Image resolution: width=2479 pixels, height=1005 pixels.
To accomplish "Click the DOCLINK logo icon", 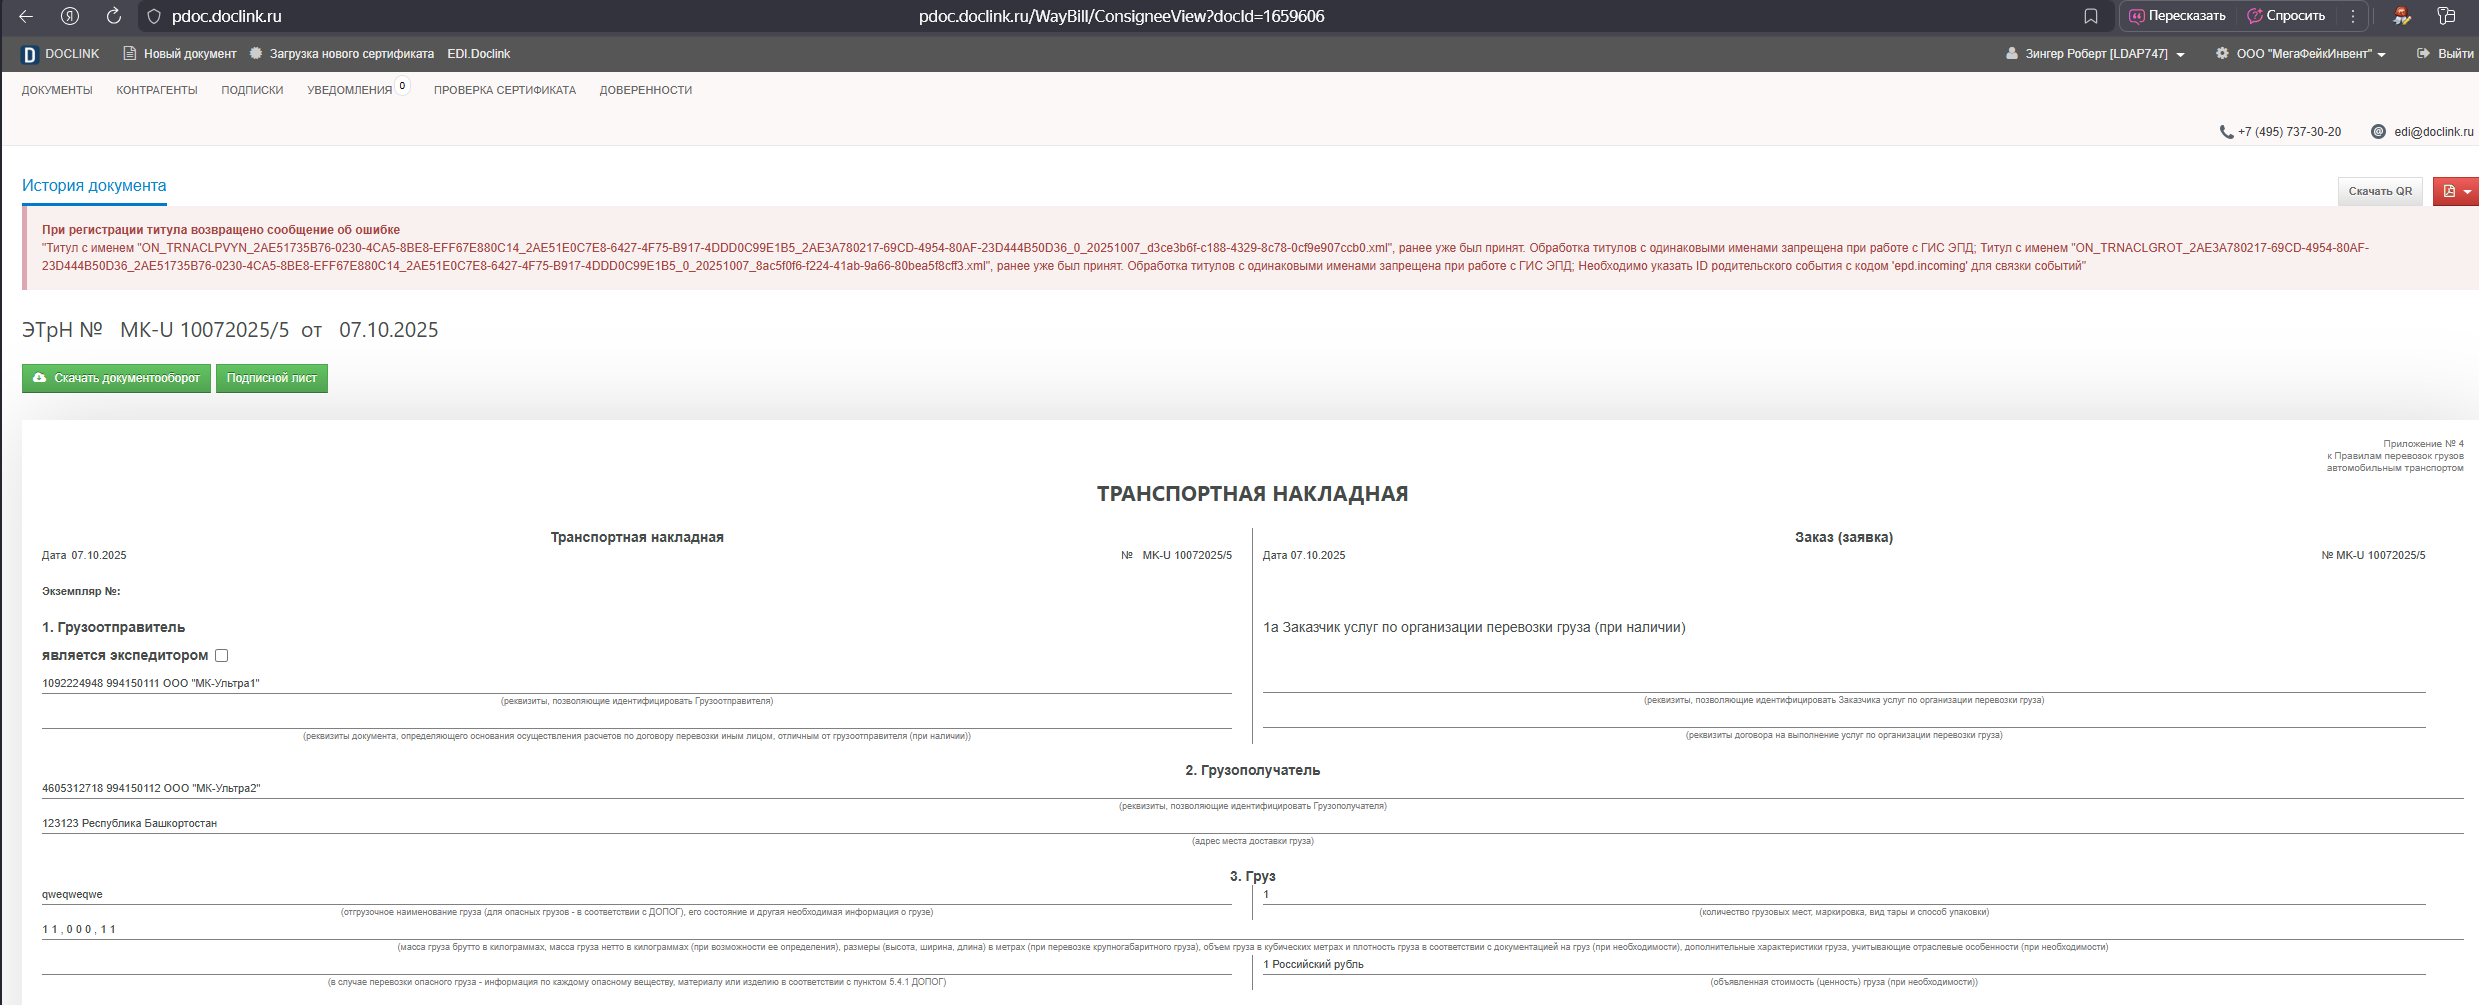I will coord(30,54).
